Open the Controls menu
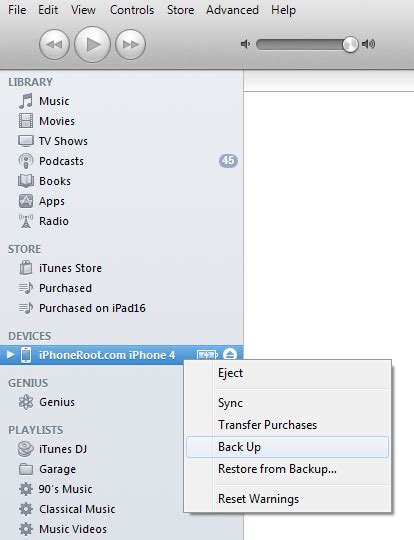The image size is (414, 540). click(x=132, y=10)
